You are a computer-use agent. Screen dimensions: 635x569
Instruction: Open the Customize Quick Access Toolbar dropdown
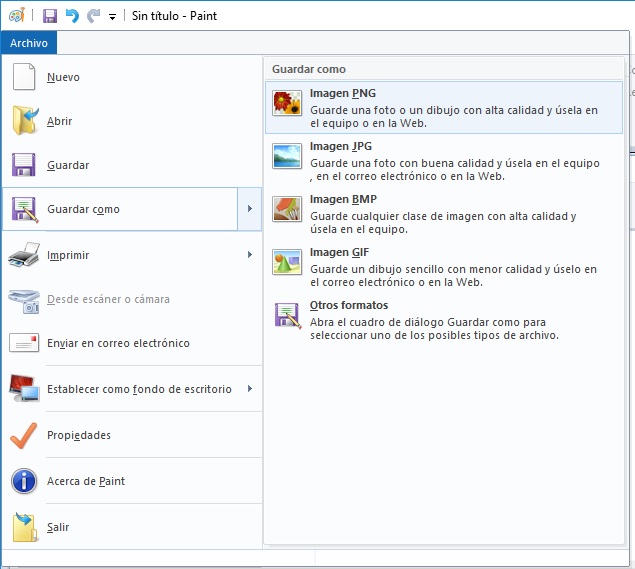click(x=112, y=17)
